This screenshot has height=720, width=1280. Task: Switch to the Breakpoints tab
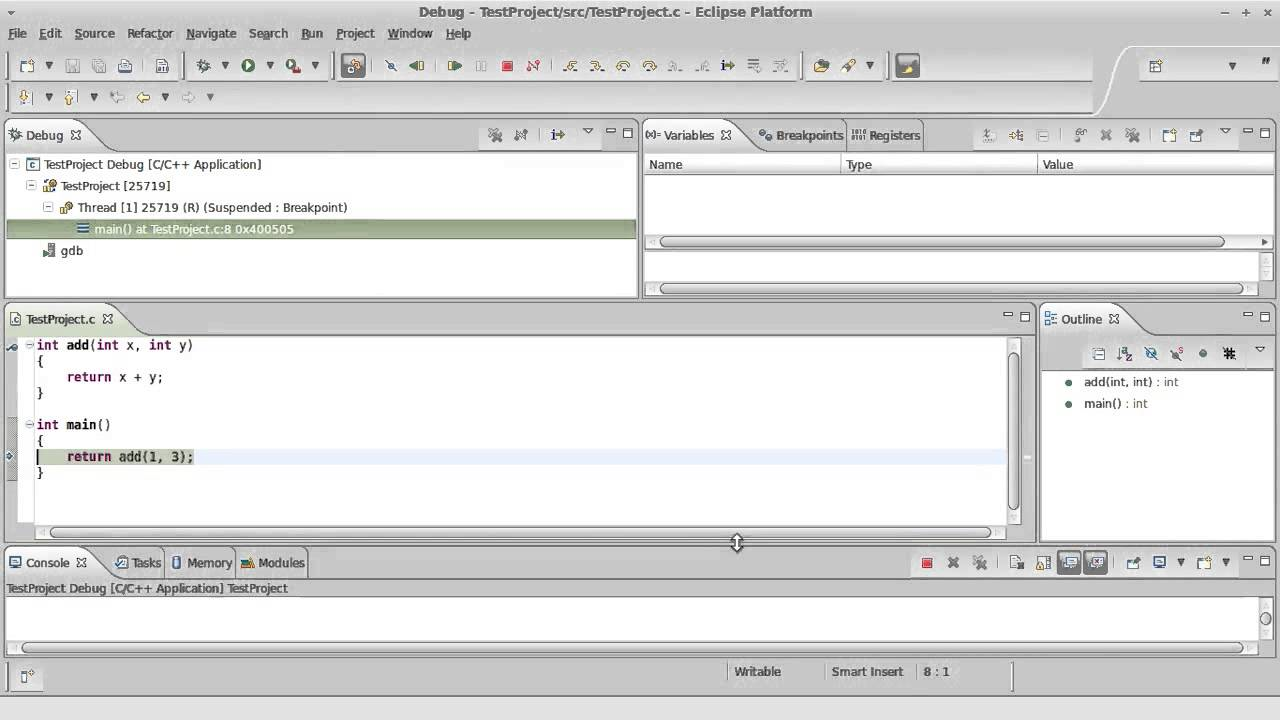(x=808, y=135)
